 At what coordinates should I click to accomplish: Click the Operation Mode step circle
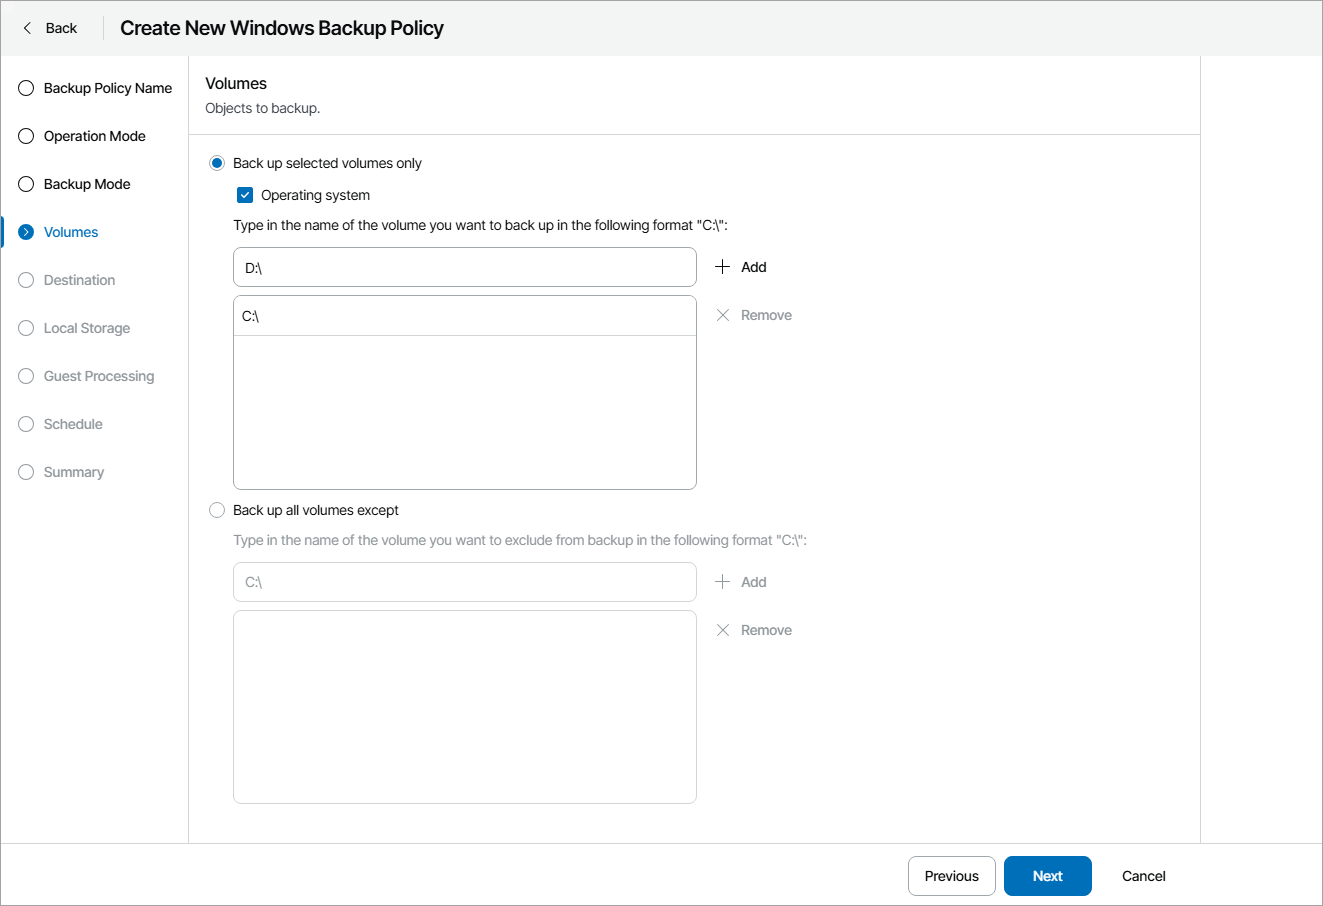[x=26, y=136]
